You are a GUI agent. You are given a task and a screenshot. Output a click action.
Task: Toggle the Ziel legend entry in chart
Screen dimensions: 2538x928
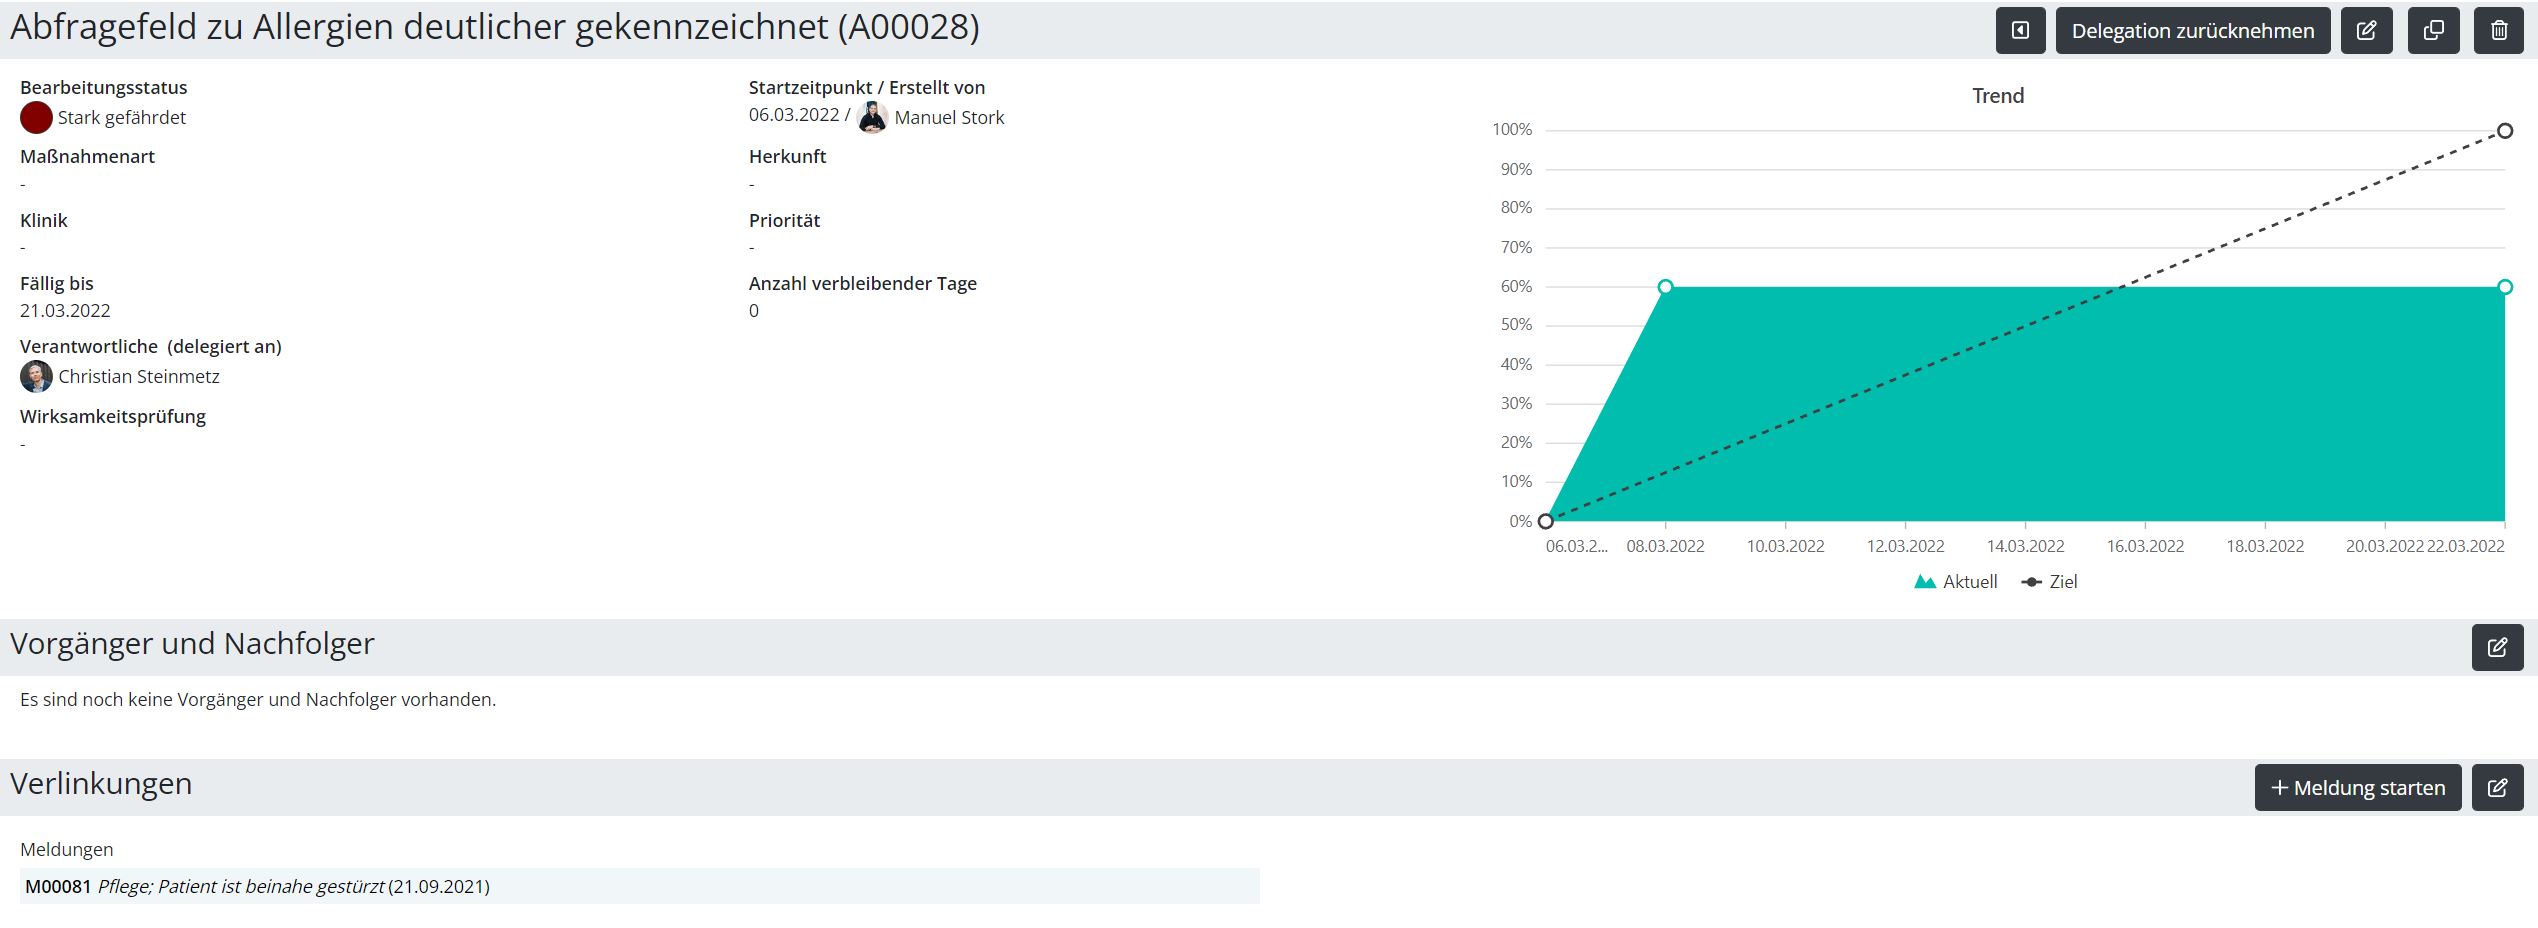pyautogui.click(x=2049, y=582)
